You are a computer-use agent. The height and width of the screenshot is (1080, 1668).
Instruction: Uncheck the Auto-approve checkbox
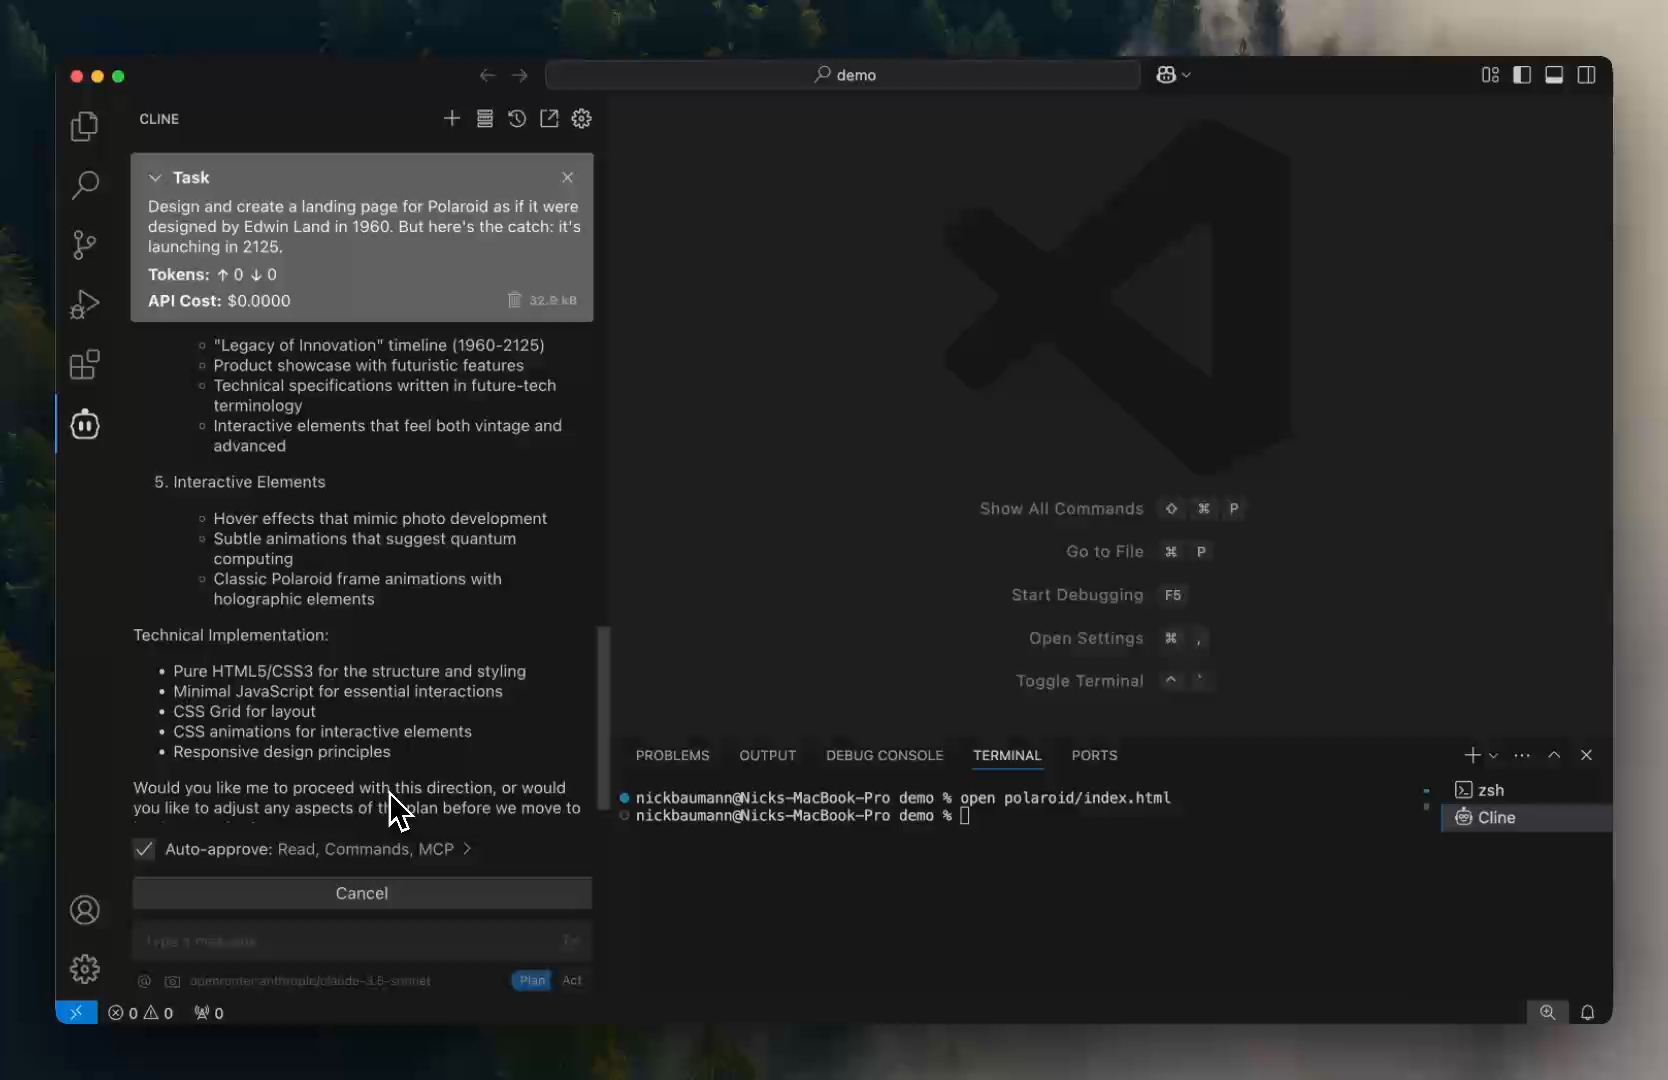144,849
